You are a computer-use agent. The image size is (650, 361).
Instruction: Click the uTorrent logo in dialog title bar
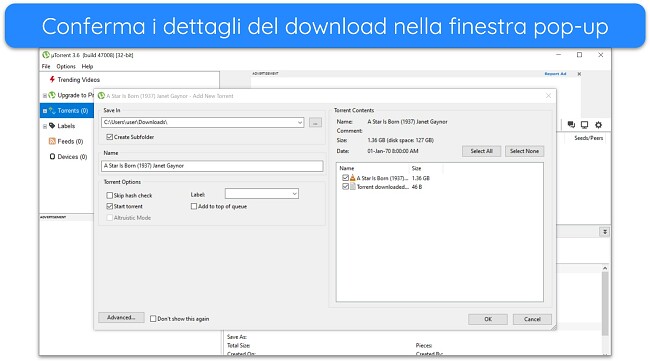101,96
